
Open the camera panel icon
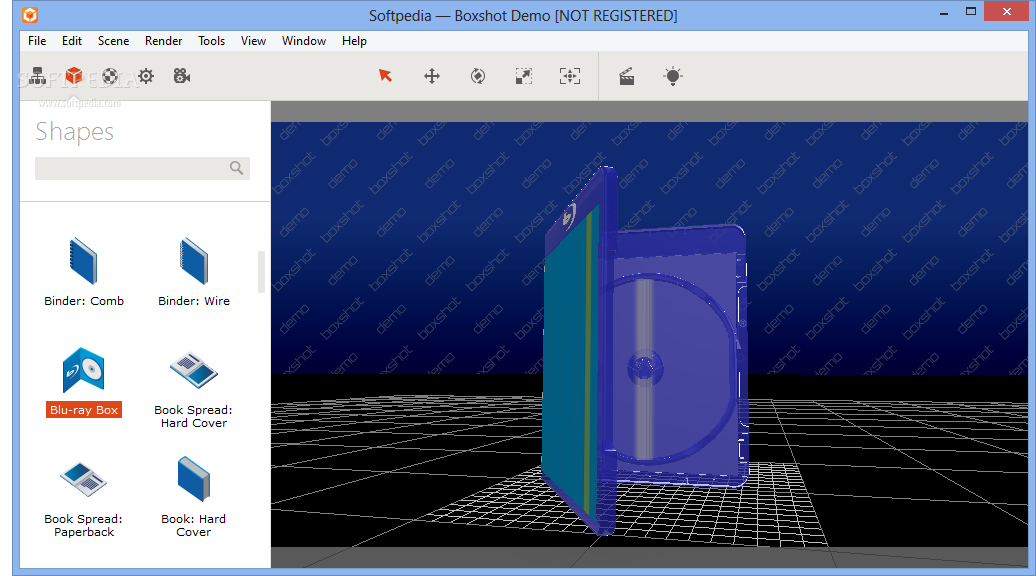point(182,76)
